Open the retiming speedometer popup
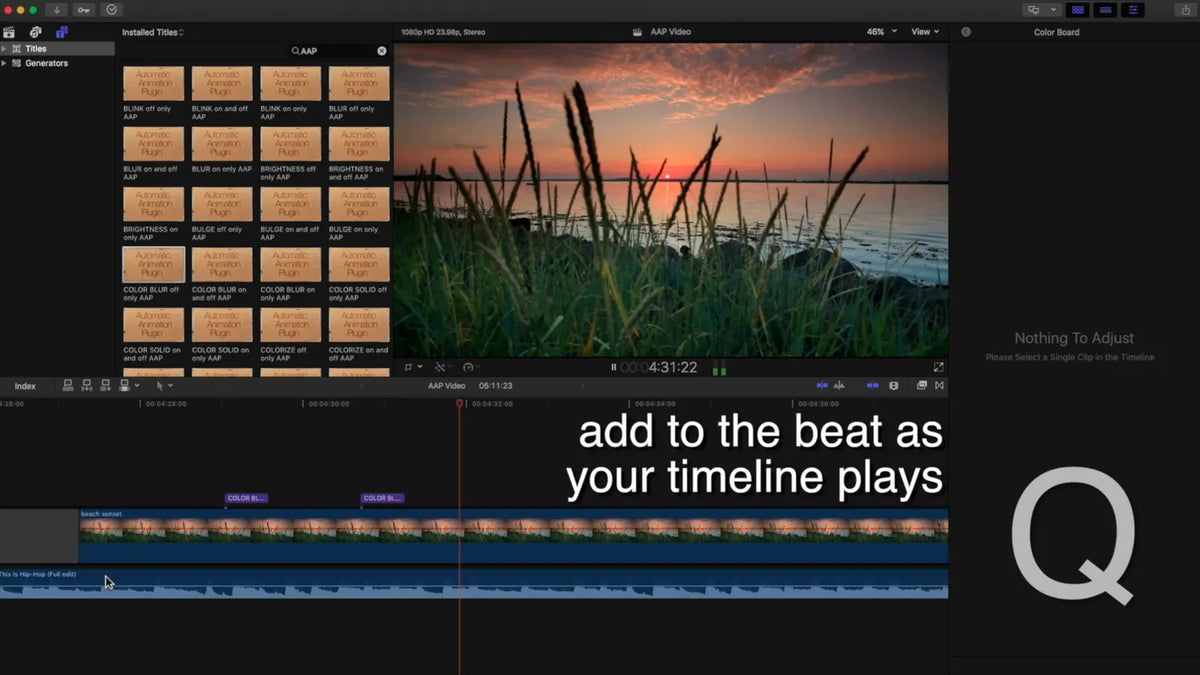The height and width of the screenshot is (675, 1200). (471, 367)
